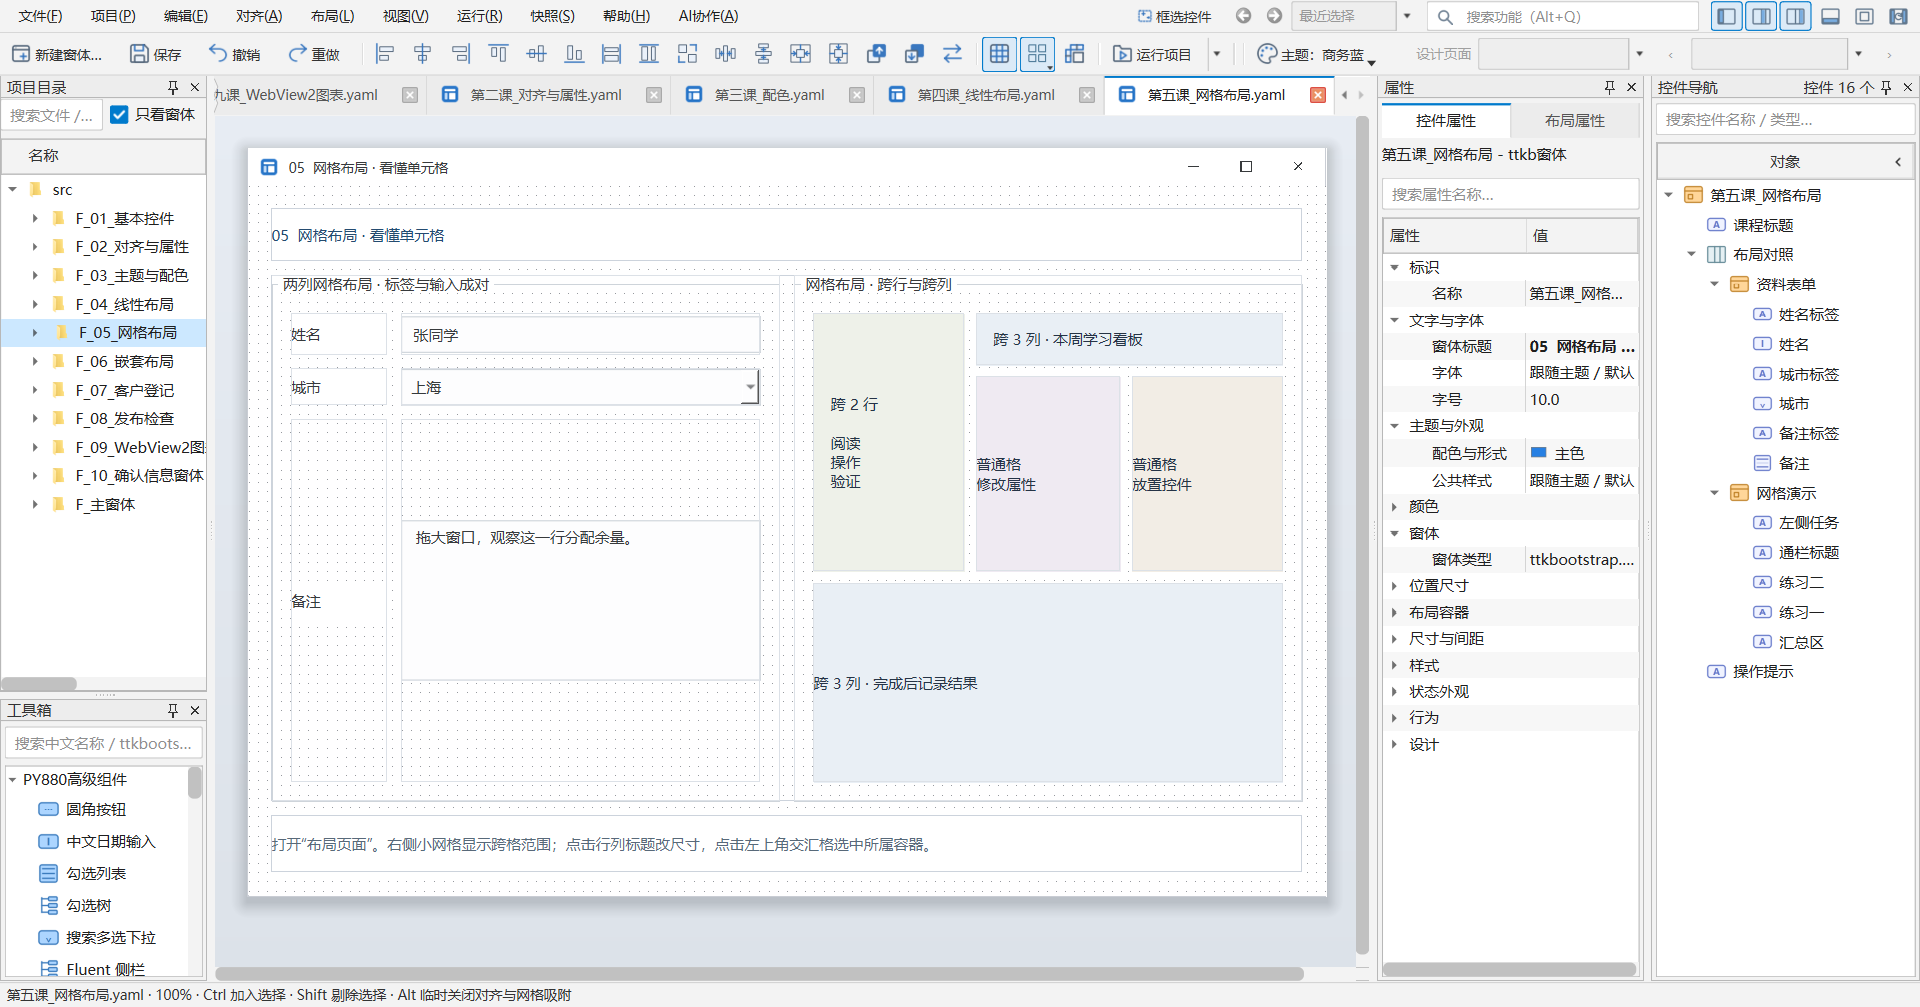The image size is (1920, 1007).
Task: Toggle the snap-to-grid tiles button
Action: click(1037, 54)
